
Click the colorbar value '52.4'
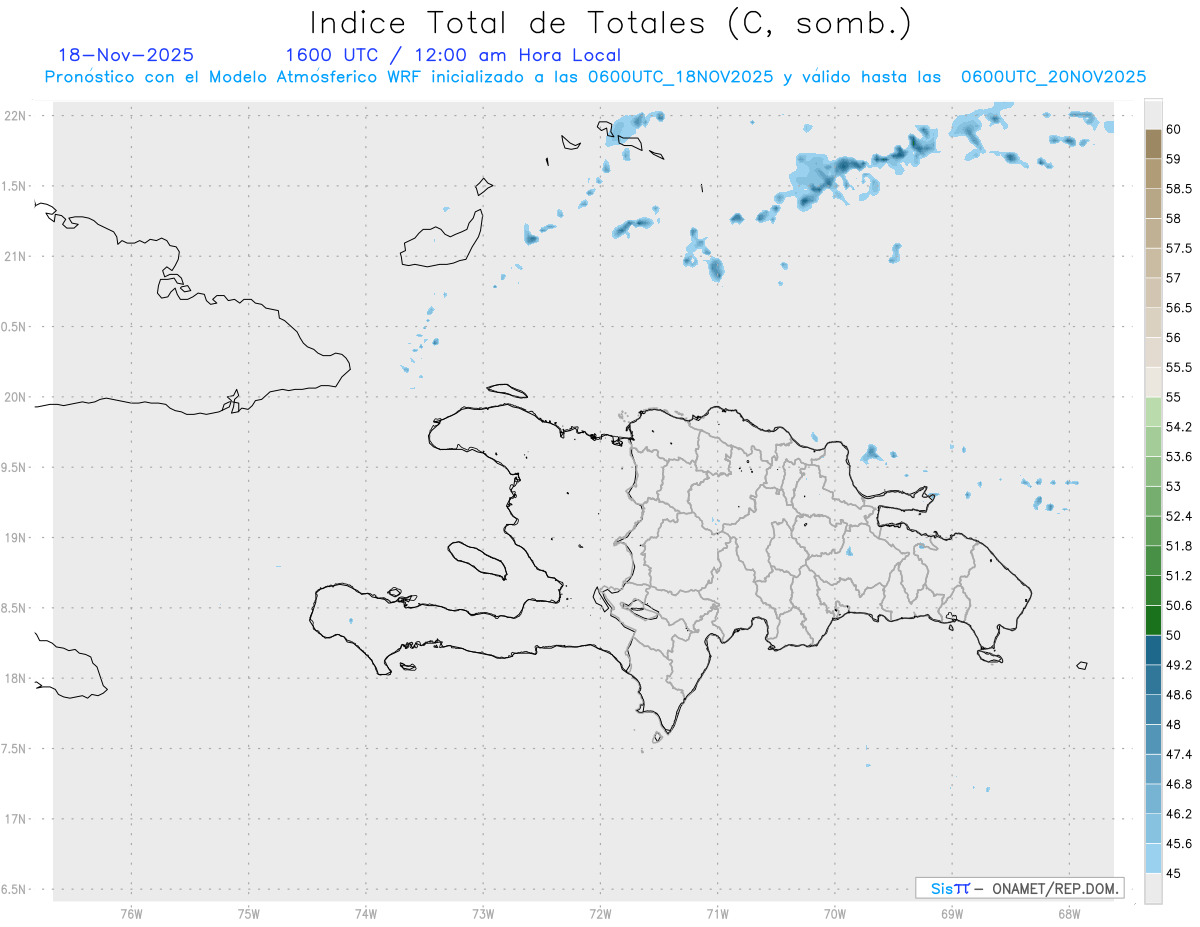(x=1179, y=516)
